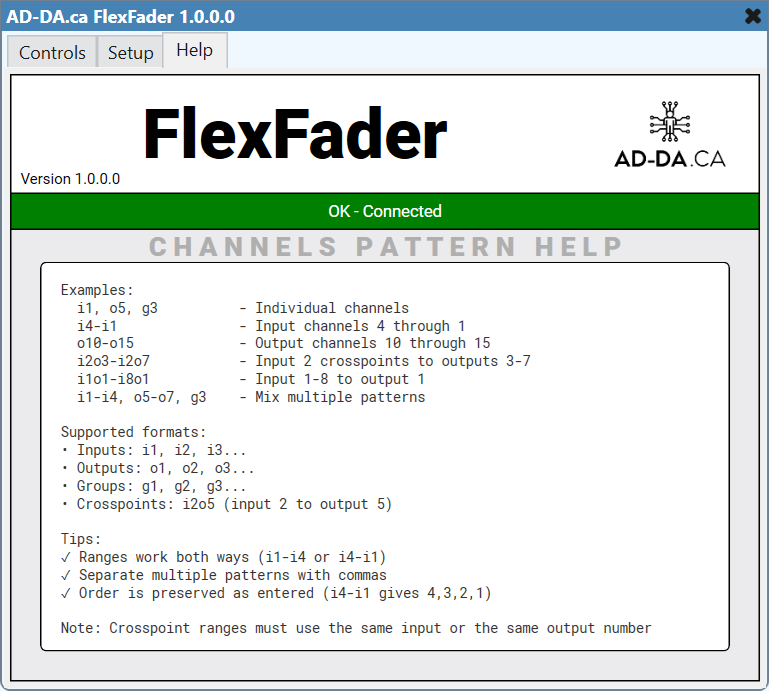Click the AD-DA.CA circuit logo
Image resolution: width=769 pixels, height=691 pixels.
[669, 135]
